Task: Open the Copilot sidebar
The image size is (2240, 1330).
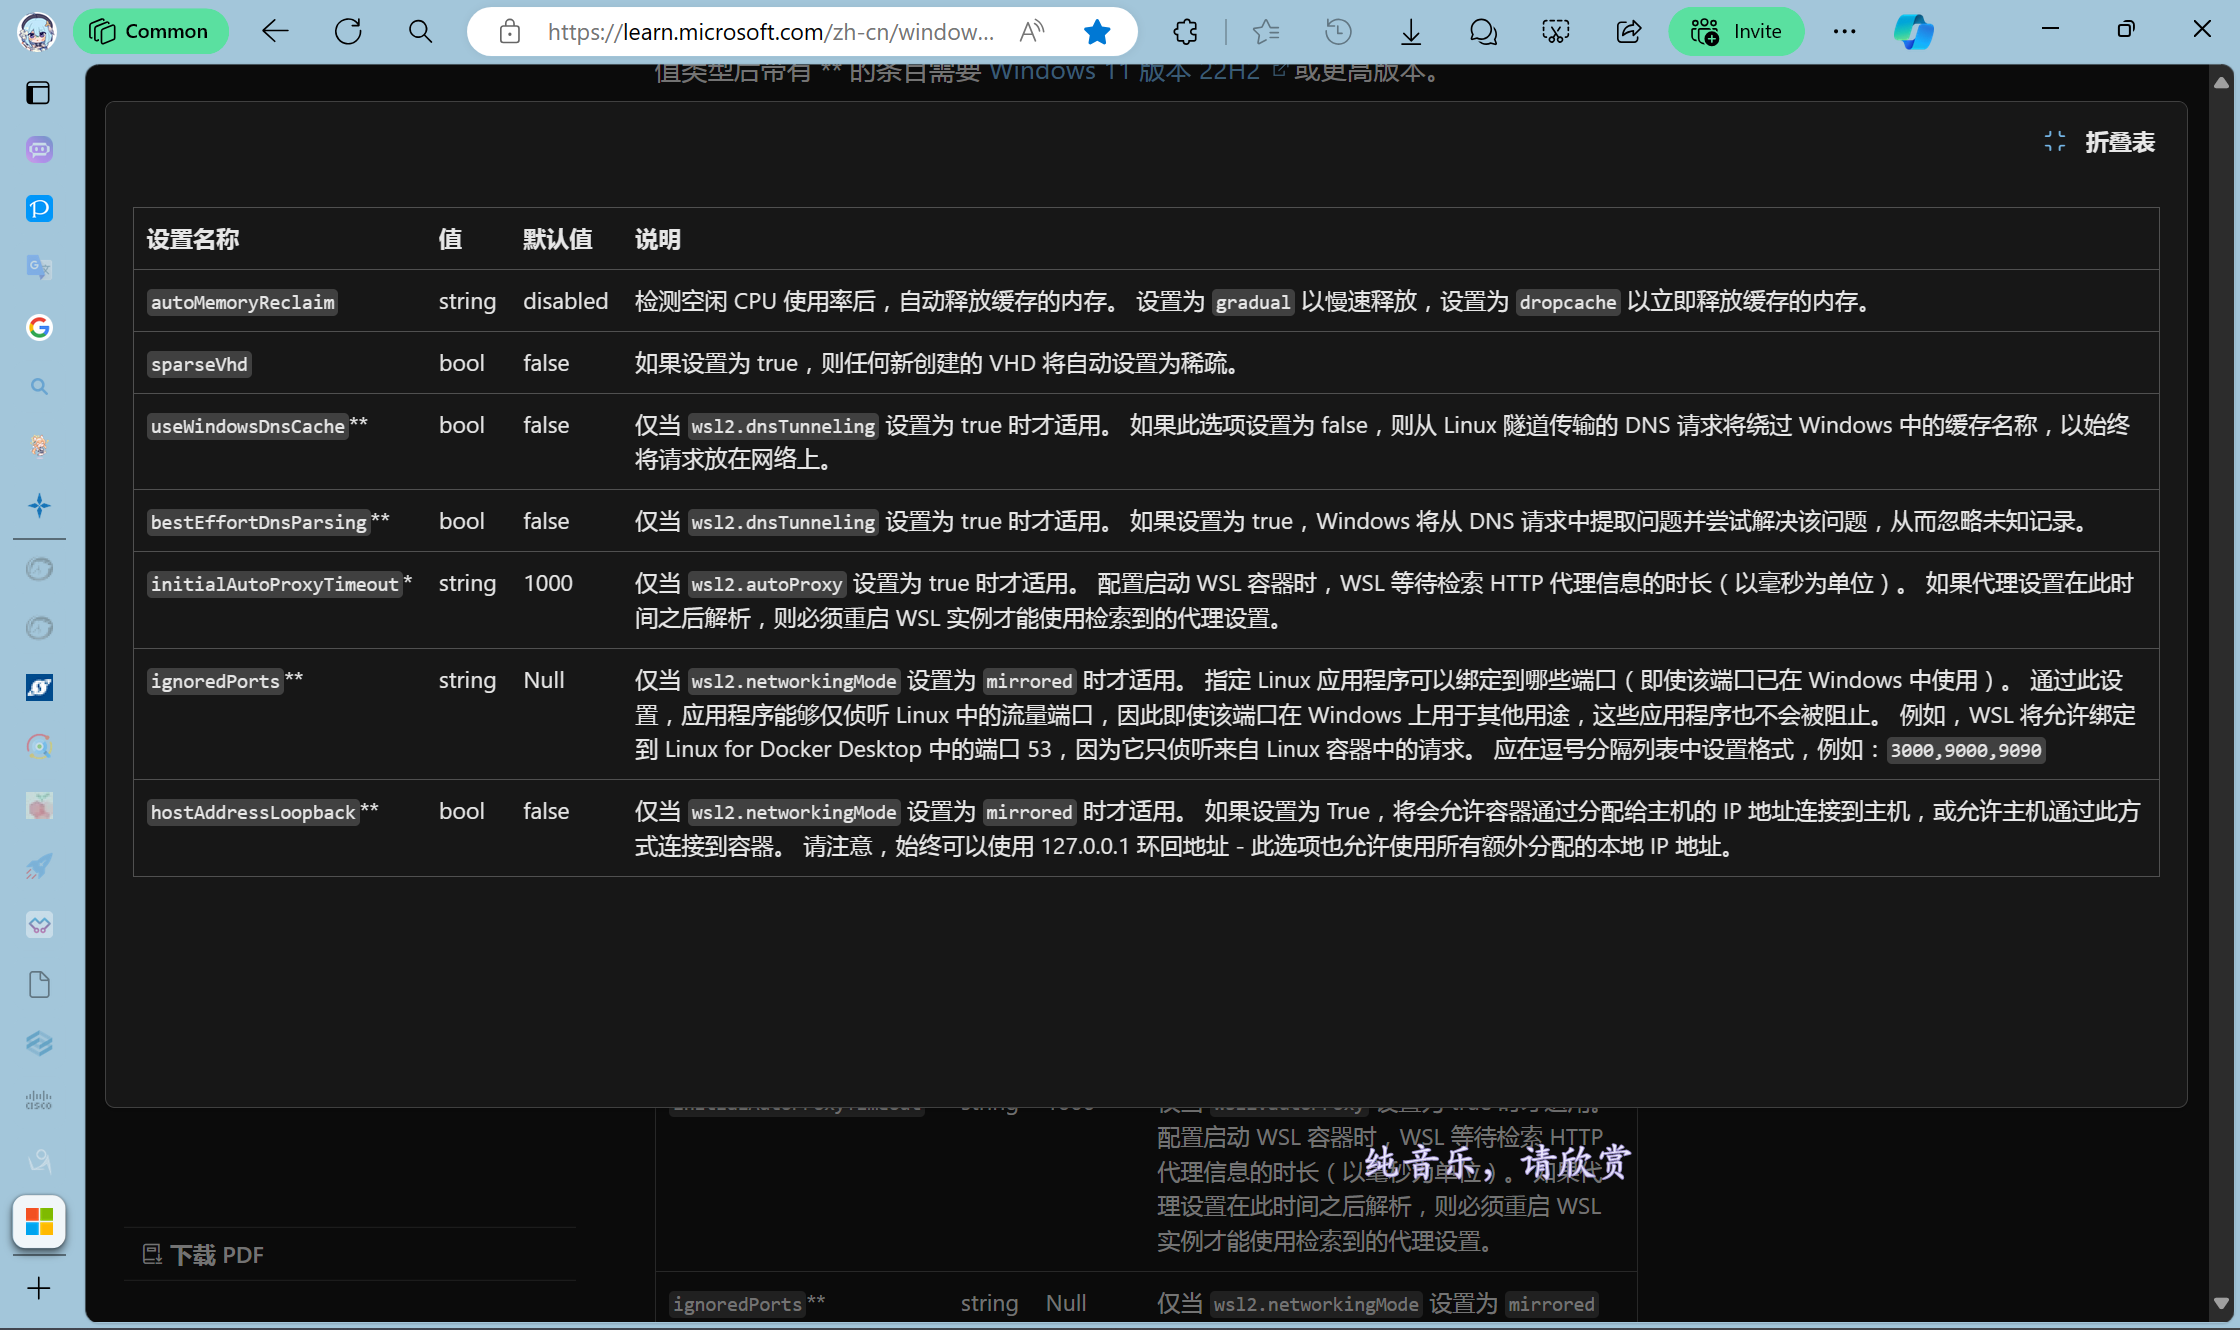Action: click(1914, 32)
